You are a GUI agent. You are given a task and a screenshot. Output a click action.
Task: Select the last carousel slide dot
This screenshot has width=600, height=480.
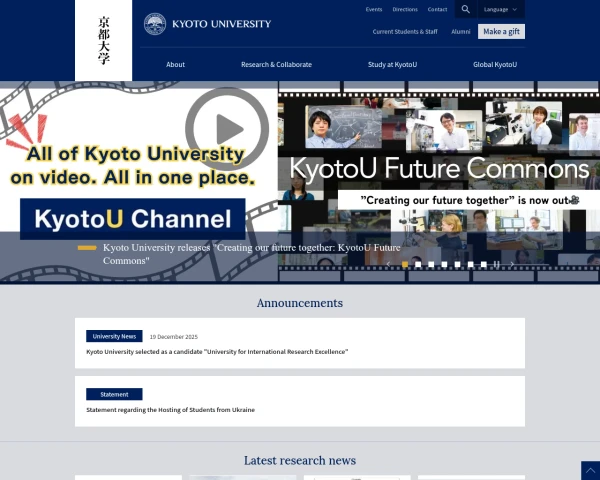484,264
